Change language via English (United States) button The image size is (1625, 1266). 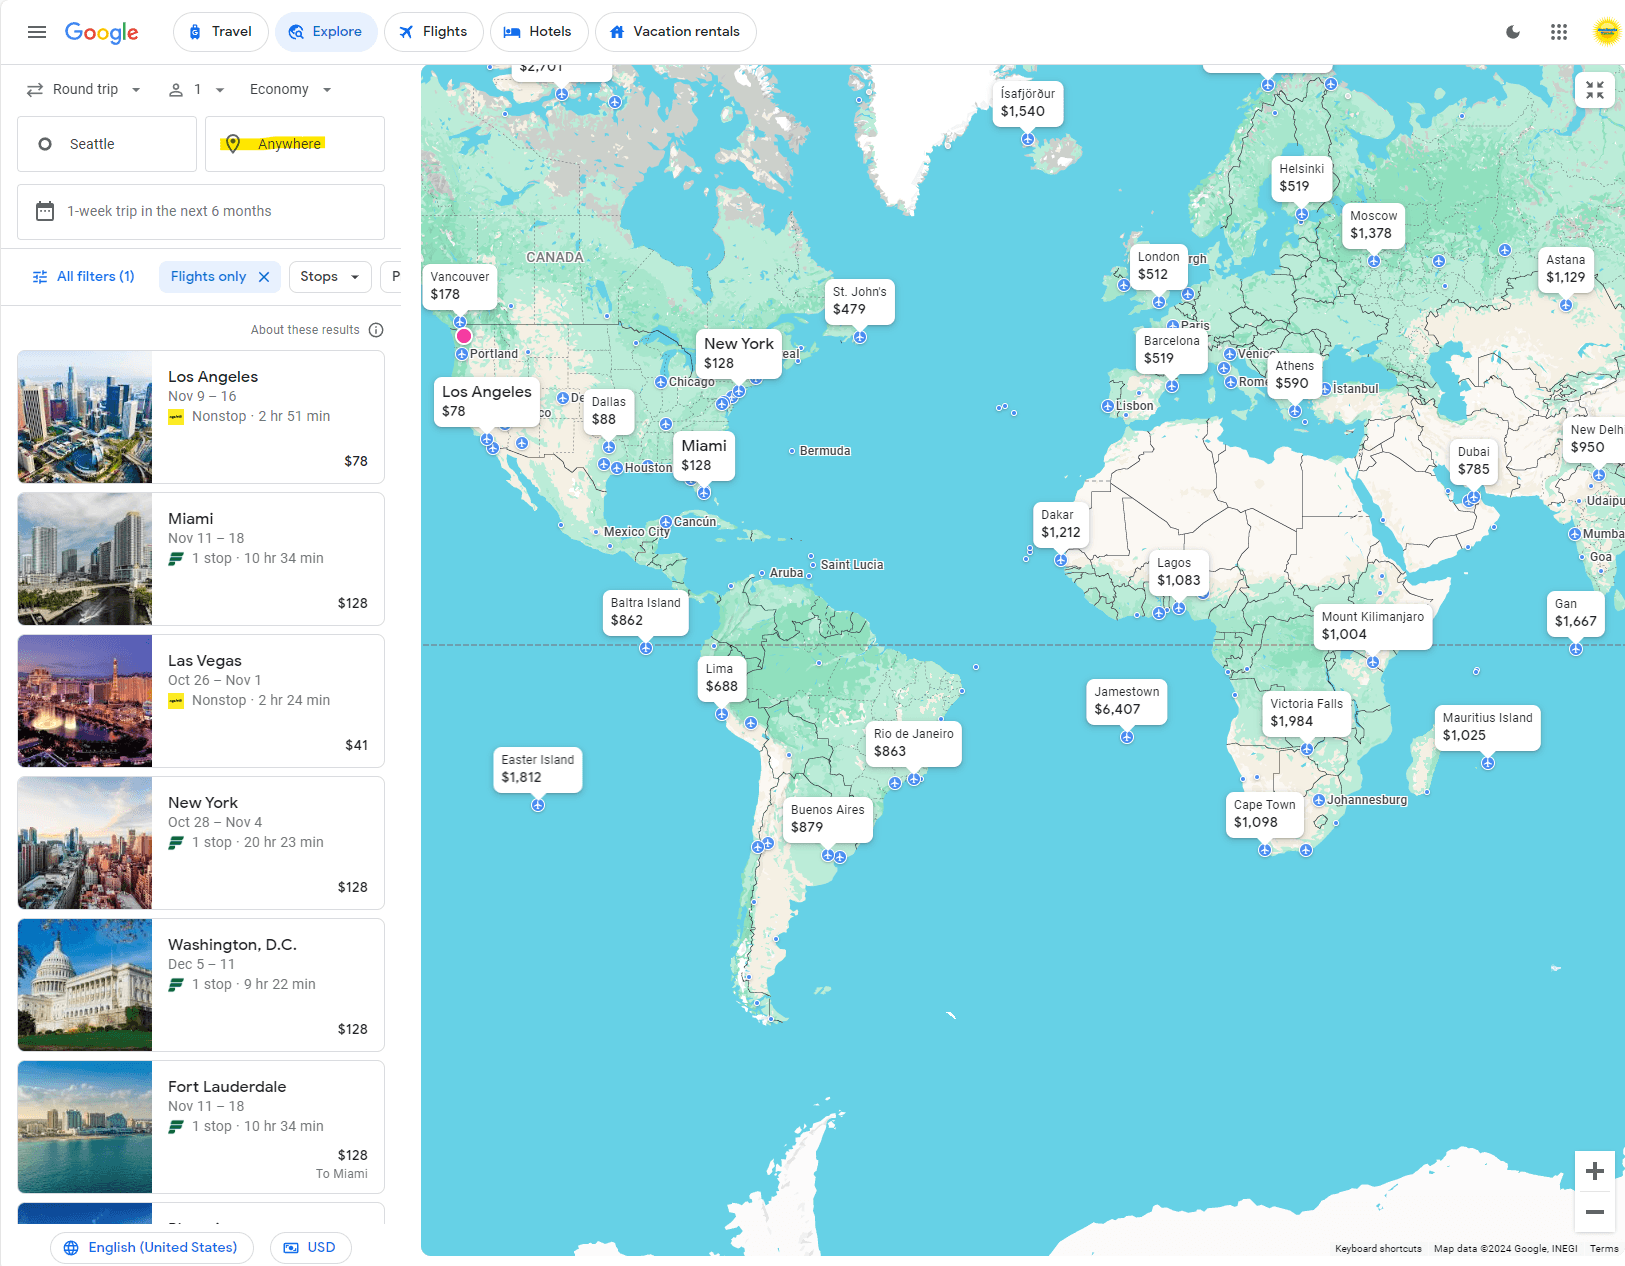coord(151,1247)
